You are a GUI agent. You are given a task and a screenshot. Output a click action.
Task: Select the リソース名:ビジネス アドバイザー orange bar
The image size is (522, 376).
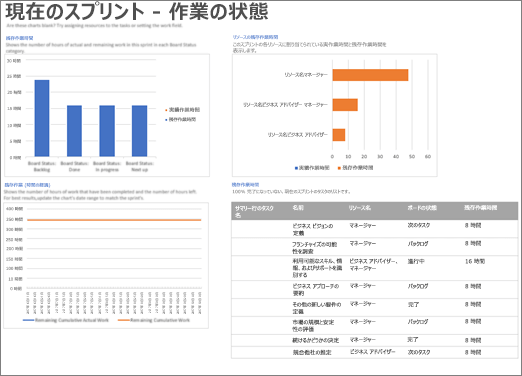(x=339, y=135)
